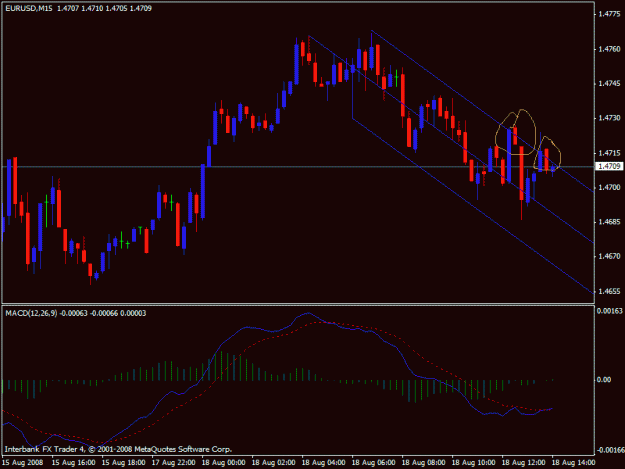Click the 1.4760 price axis label

click(x=609, y=49)
